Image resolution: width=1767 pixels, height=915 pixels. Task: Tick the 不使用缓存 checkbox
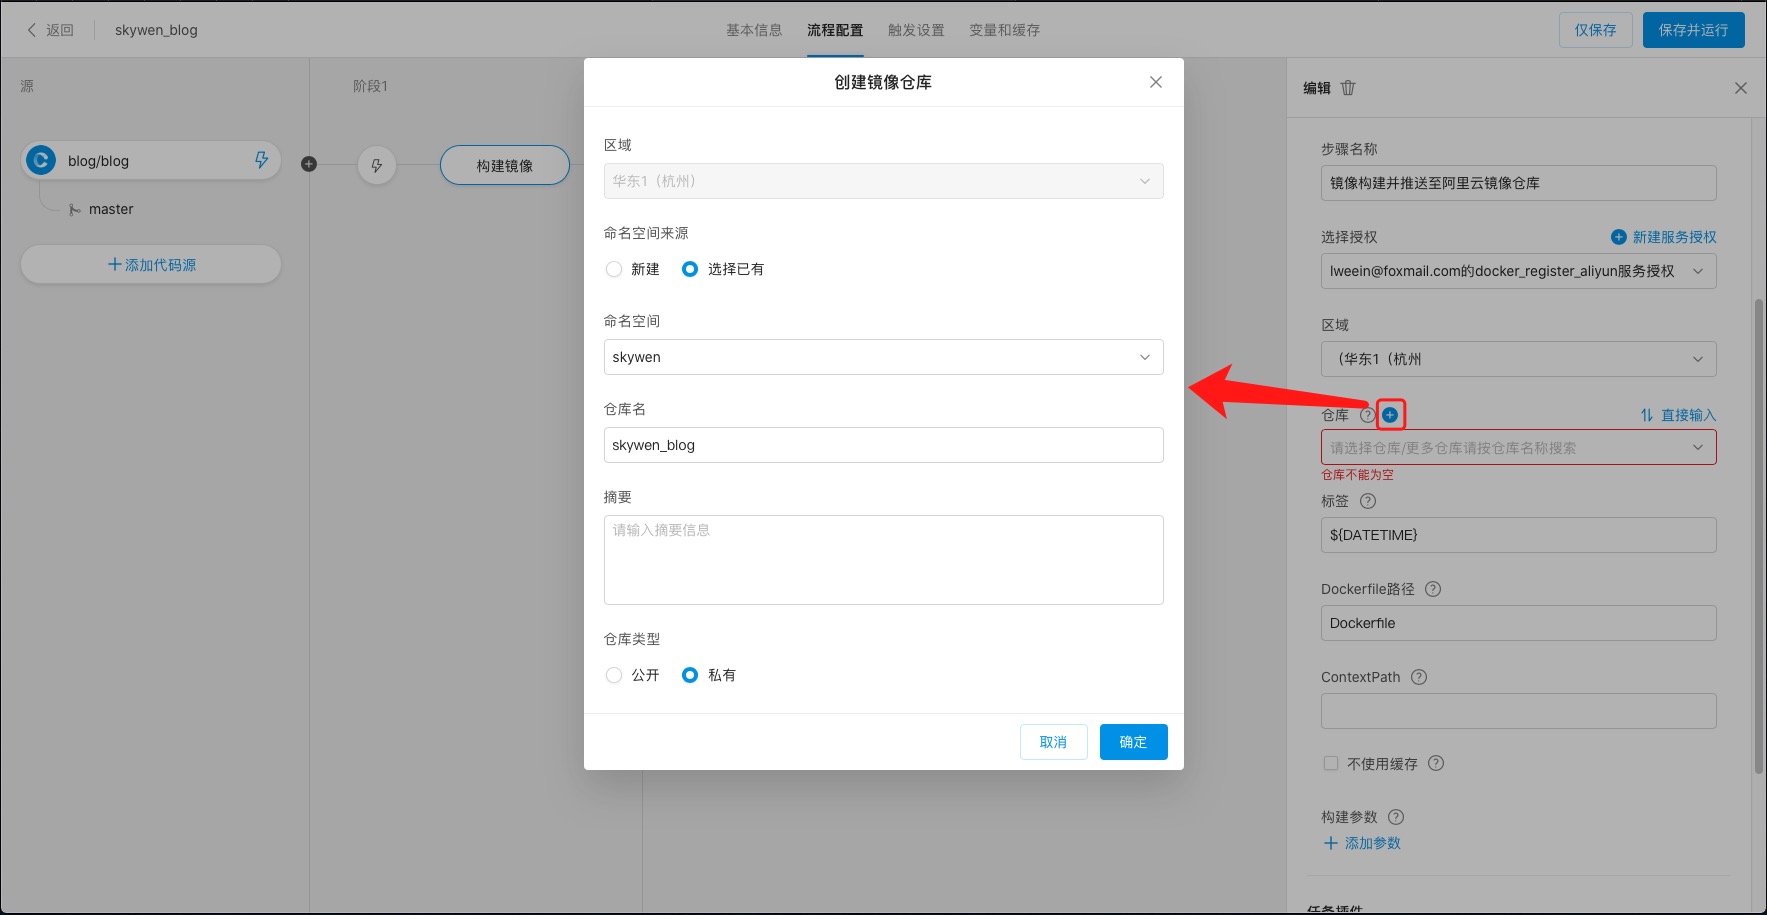point(1331,763)
